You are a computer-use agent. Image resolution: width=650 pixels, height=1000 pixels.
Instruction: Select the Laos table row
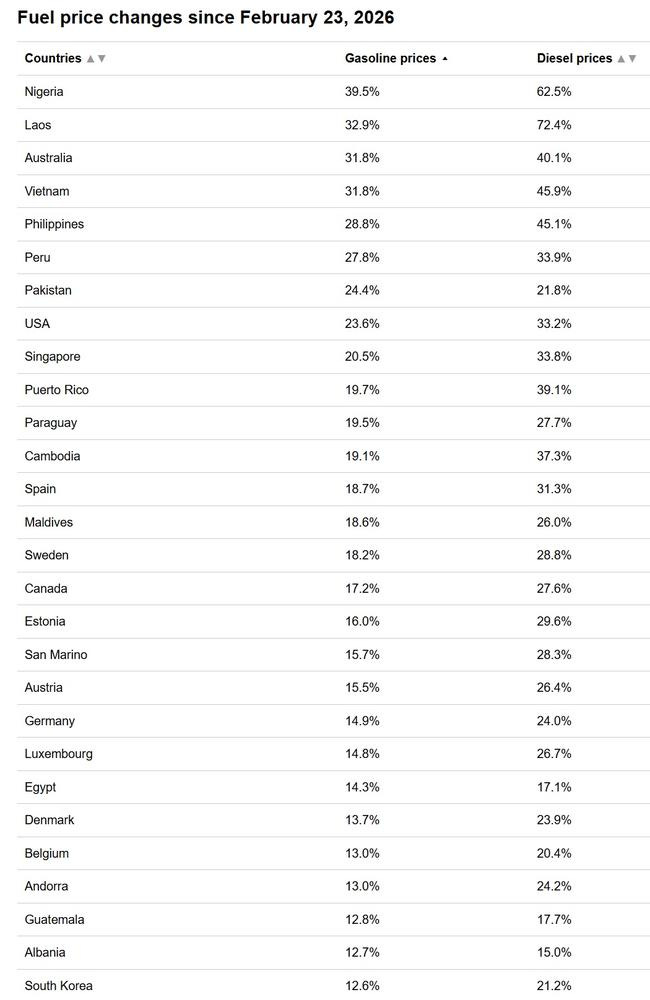(36, 124)
